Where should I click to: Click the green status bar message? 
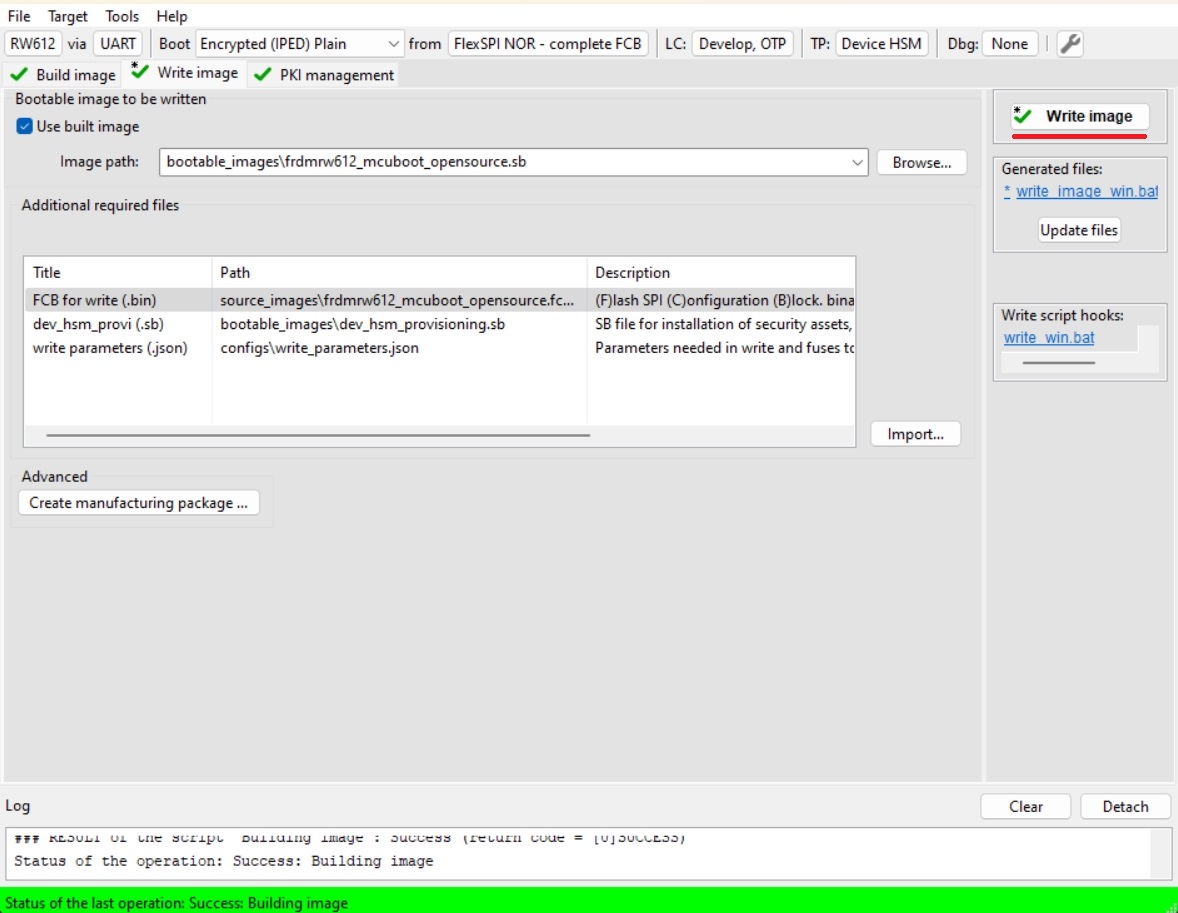tap(176, 902)
